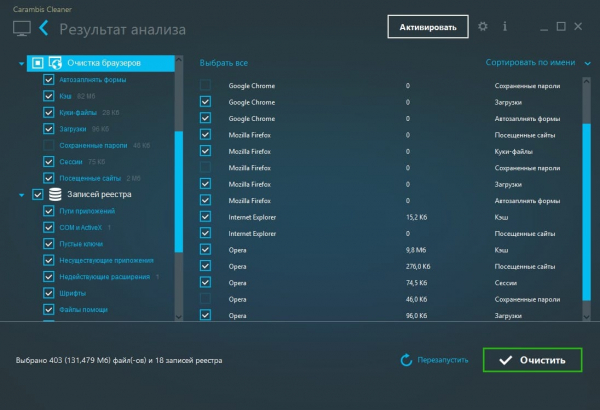
Task: Click the Перезапустить link
Action: 443,360
